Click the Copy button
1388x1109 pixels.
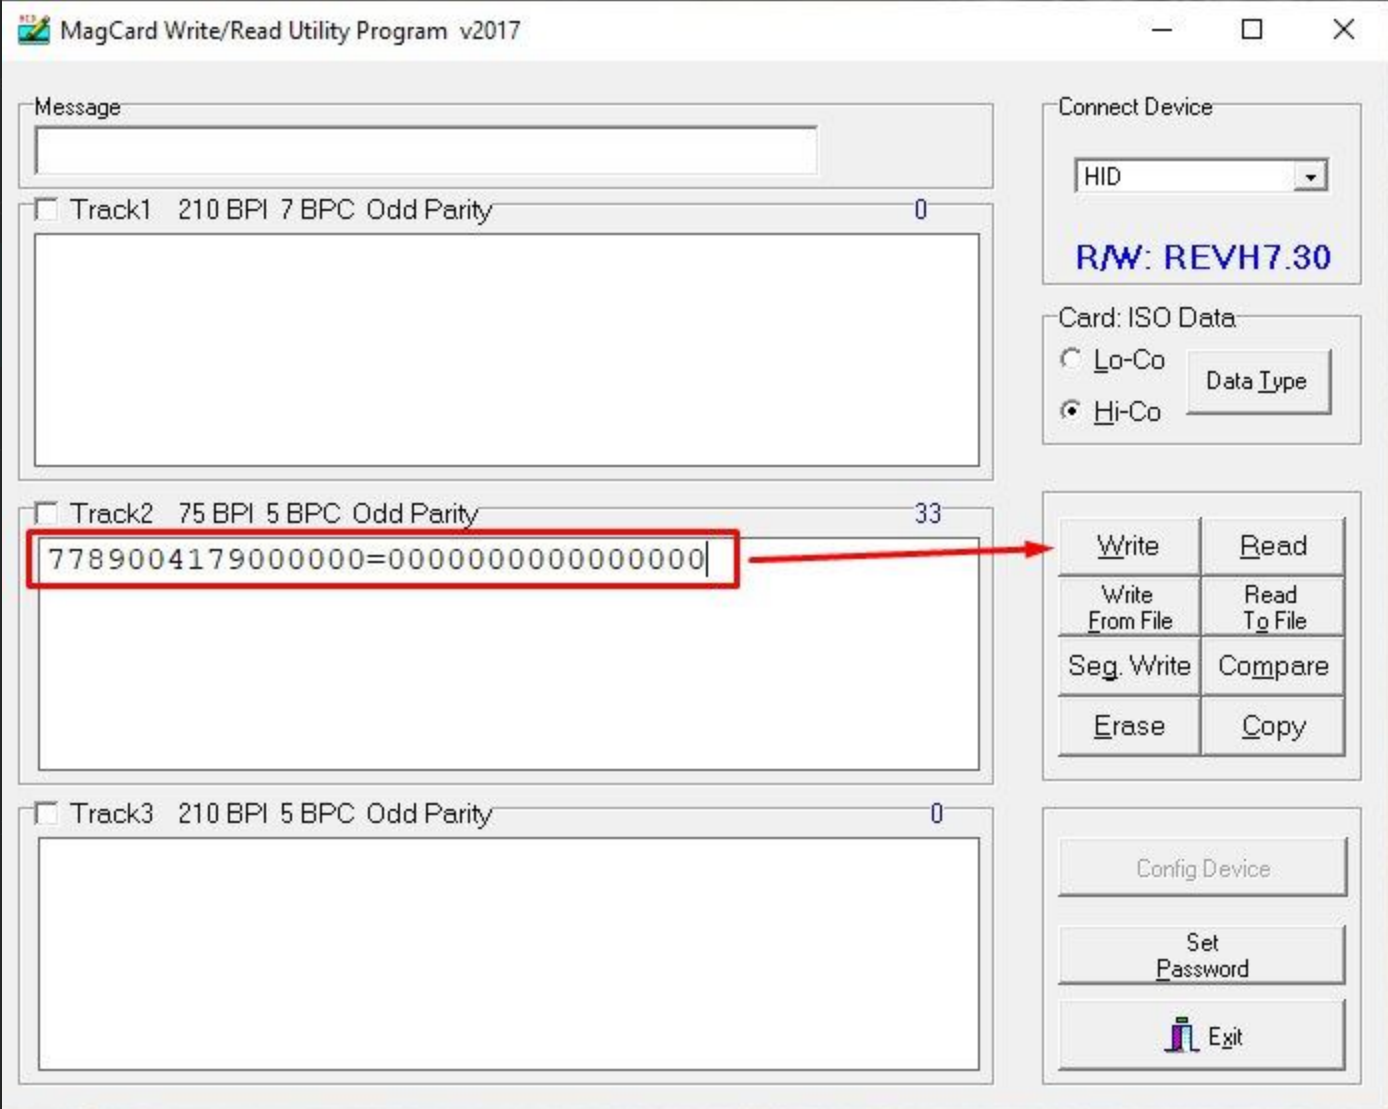1273,726
